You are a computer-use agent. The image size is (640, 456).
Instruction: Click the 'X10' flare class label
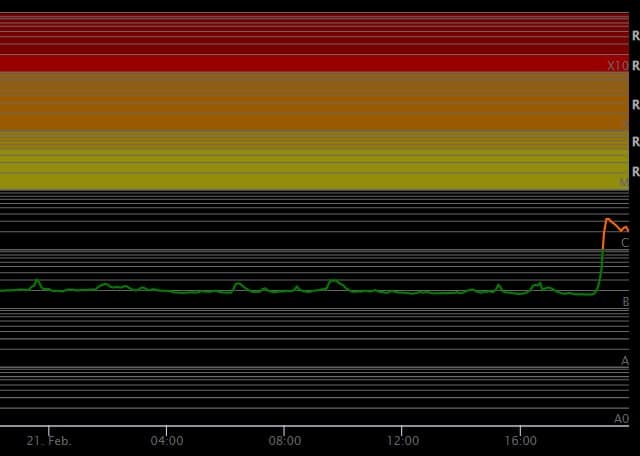[x=618, y=66]
